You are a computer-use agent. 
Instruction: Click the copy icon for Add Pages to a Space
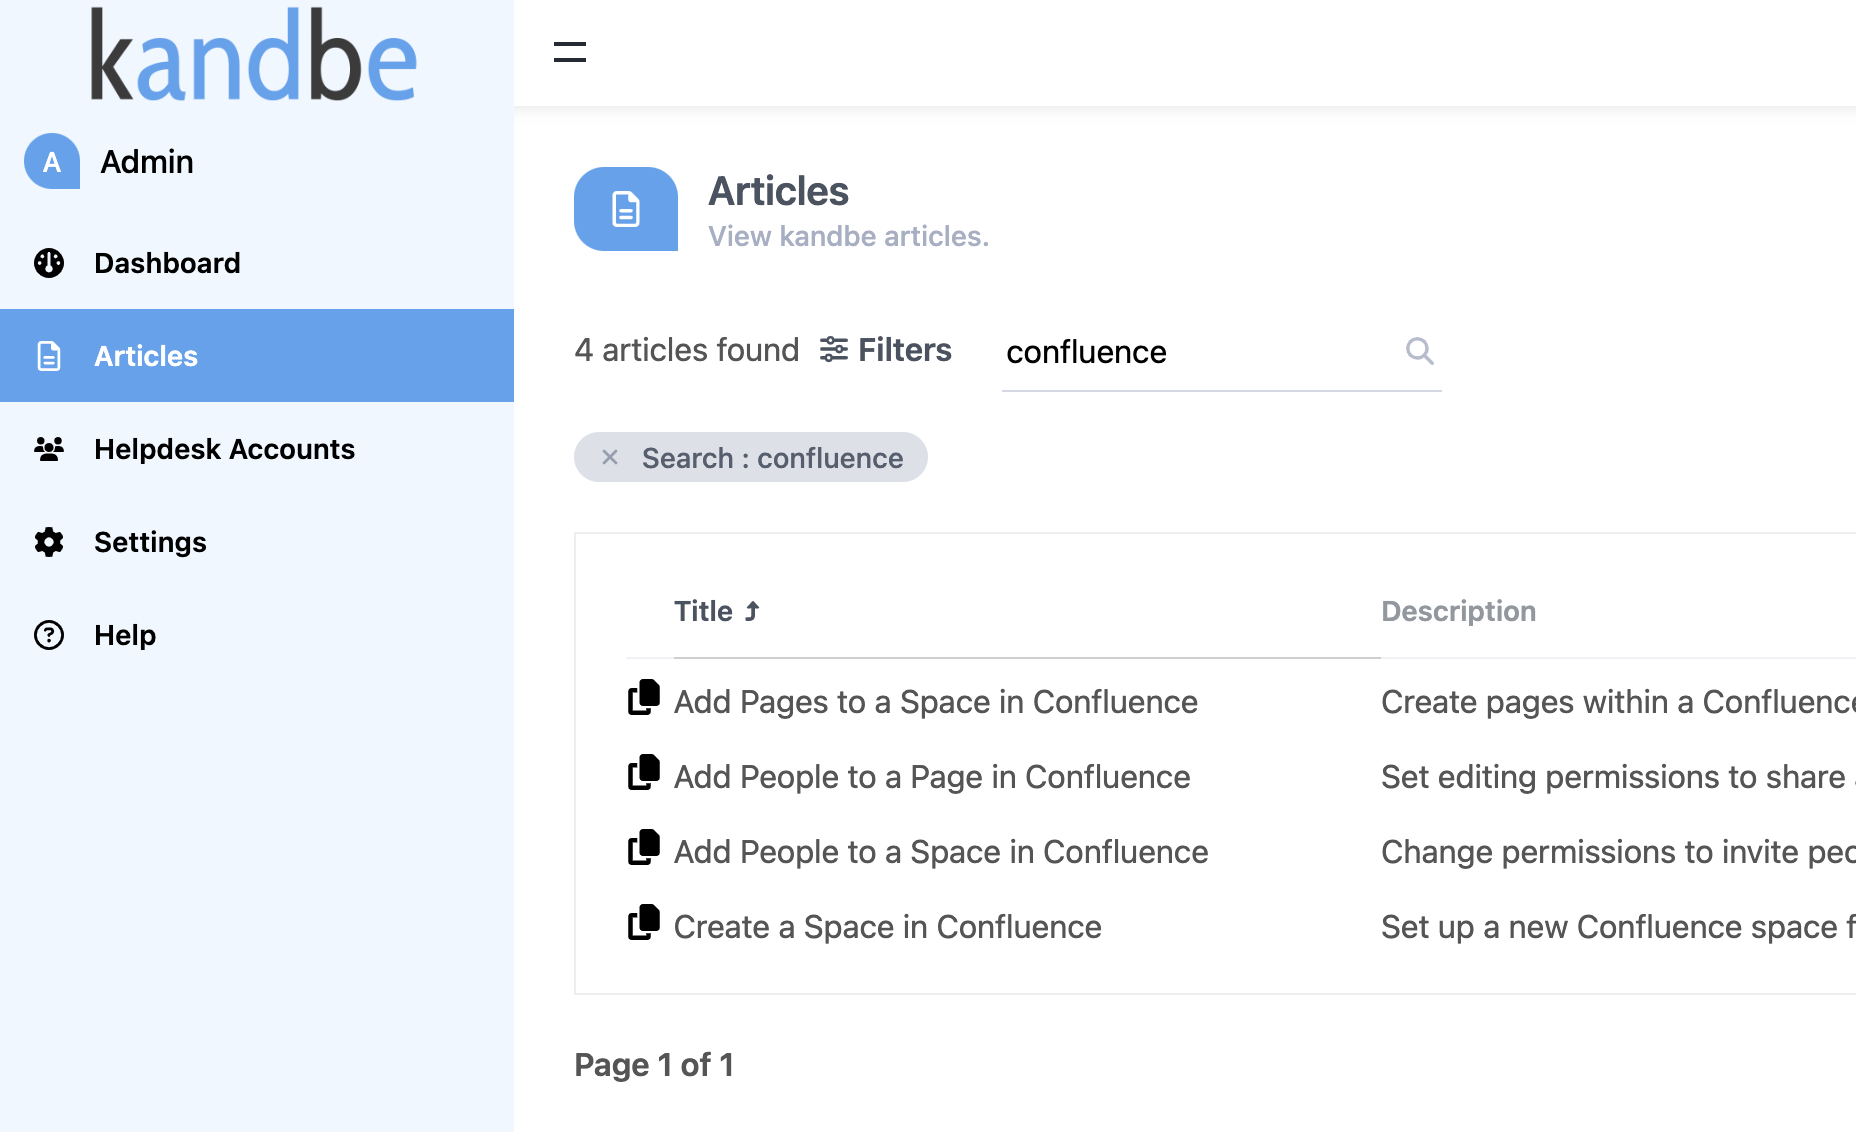(644, 698)
